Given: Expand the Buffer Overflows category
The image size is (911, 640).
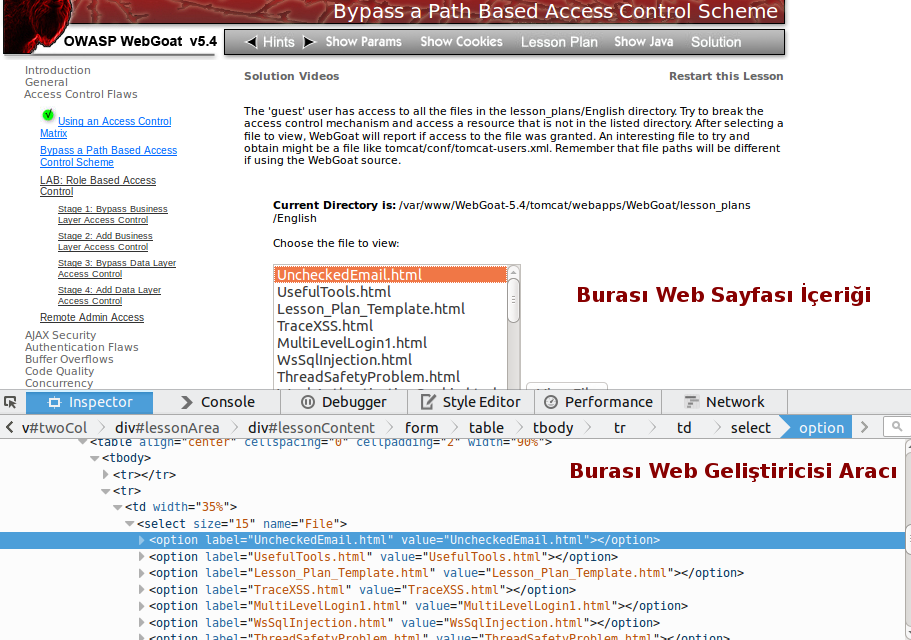Looking at the screenshot, I should pyautogui.click(x=69, y=359).
